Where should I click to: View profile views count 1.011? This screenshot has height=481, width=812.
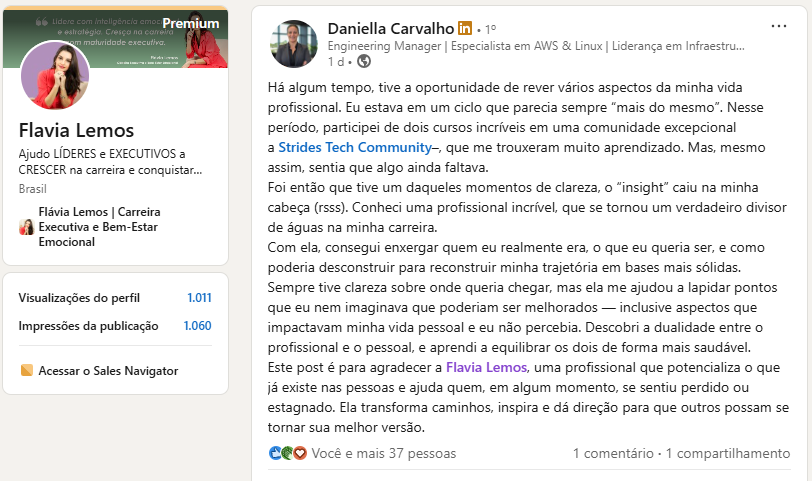[199, 298]
